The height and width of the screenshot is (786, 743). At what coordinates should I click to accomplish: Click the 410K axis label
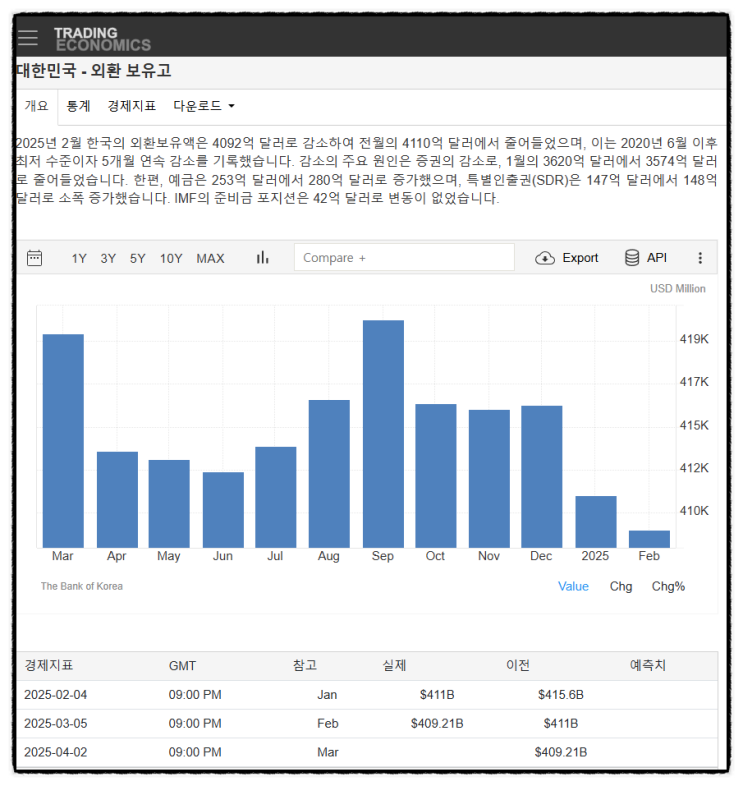(694, 511)
